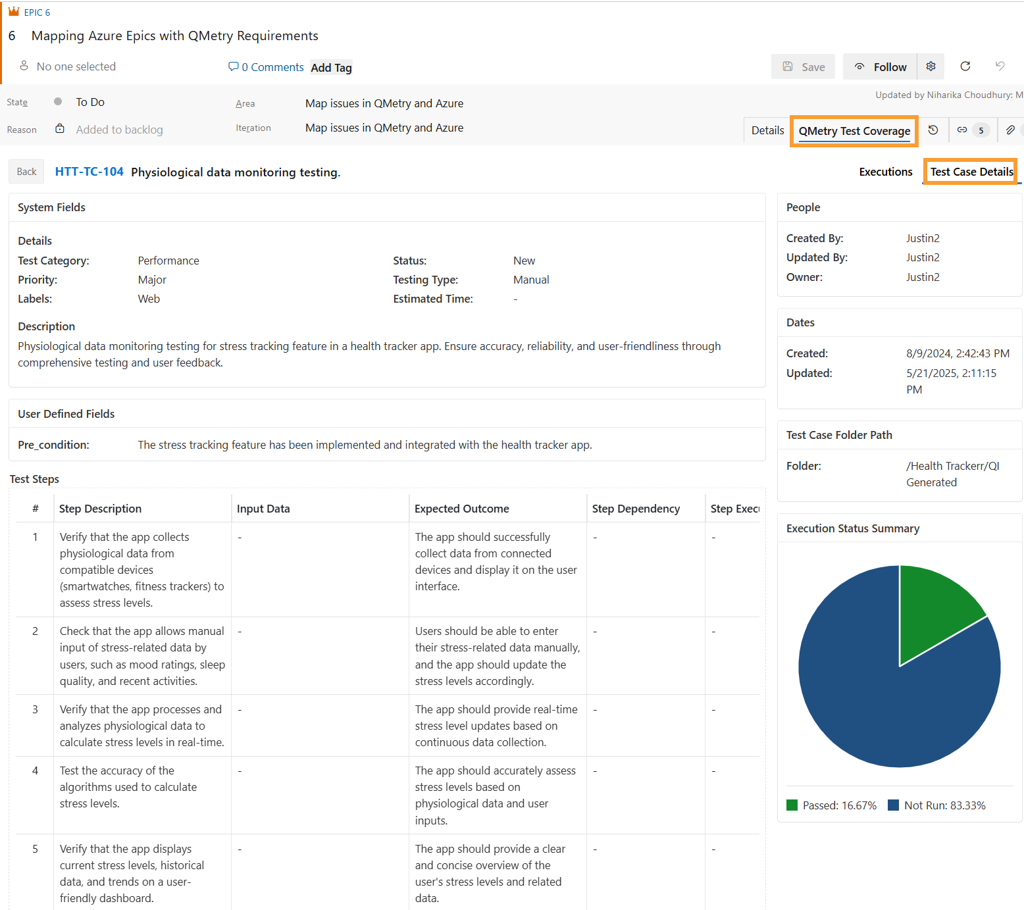Image resolution: width=1024 pixels, height=910 pixels.
Task: Click the HTT-TC-104 test case link
Action: [89, 171]
